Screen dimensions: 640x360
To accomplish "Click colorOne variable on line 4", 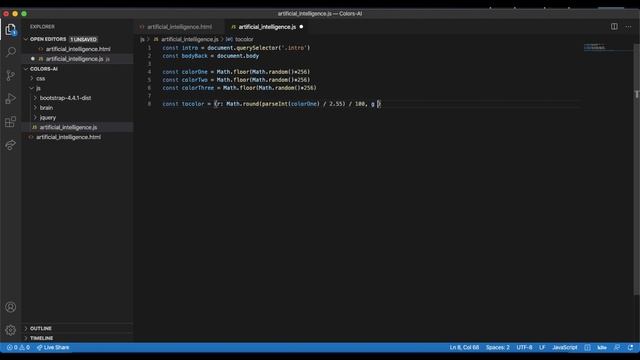I will 194,72.
